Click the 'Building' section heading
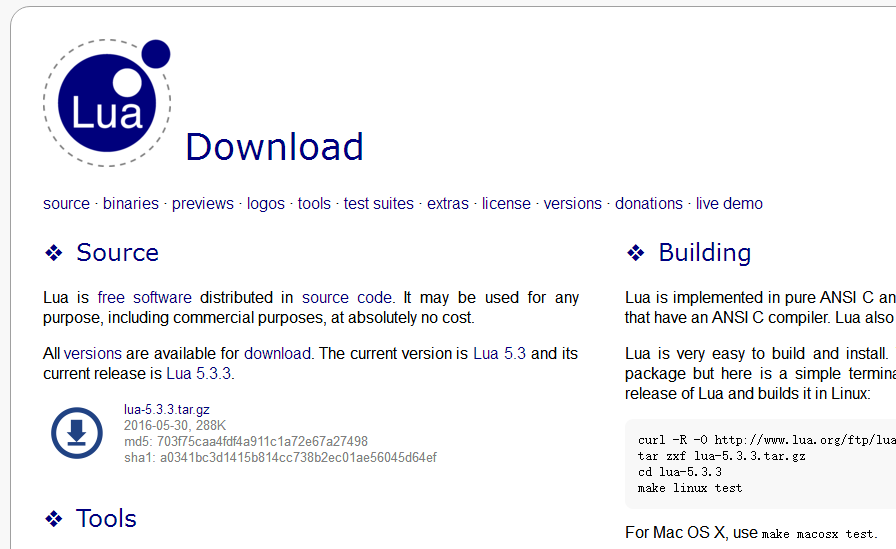Viewport: 896px width, 549px height. 705,253
